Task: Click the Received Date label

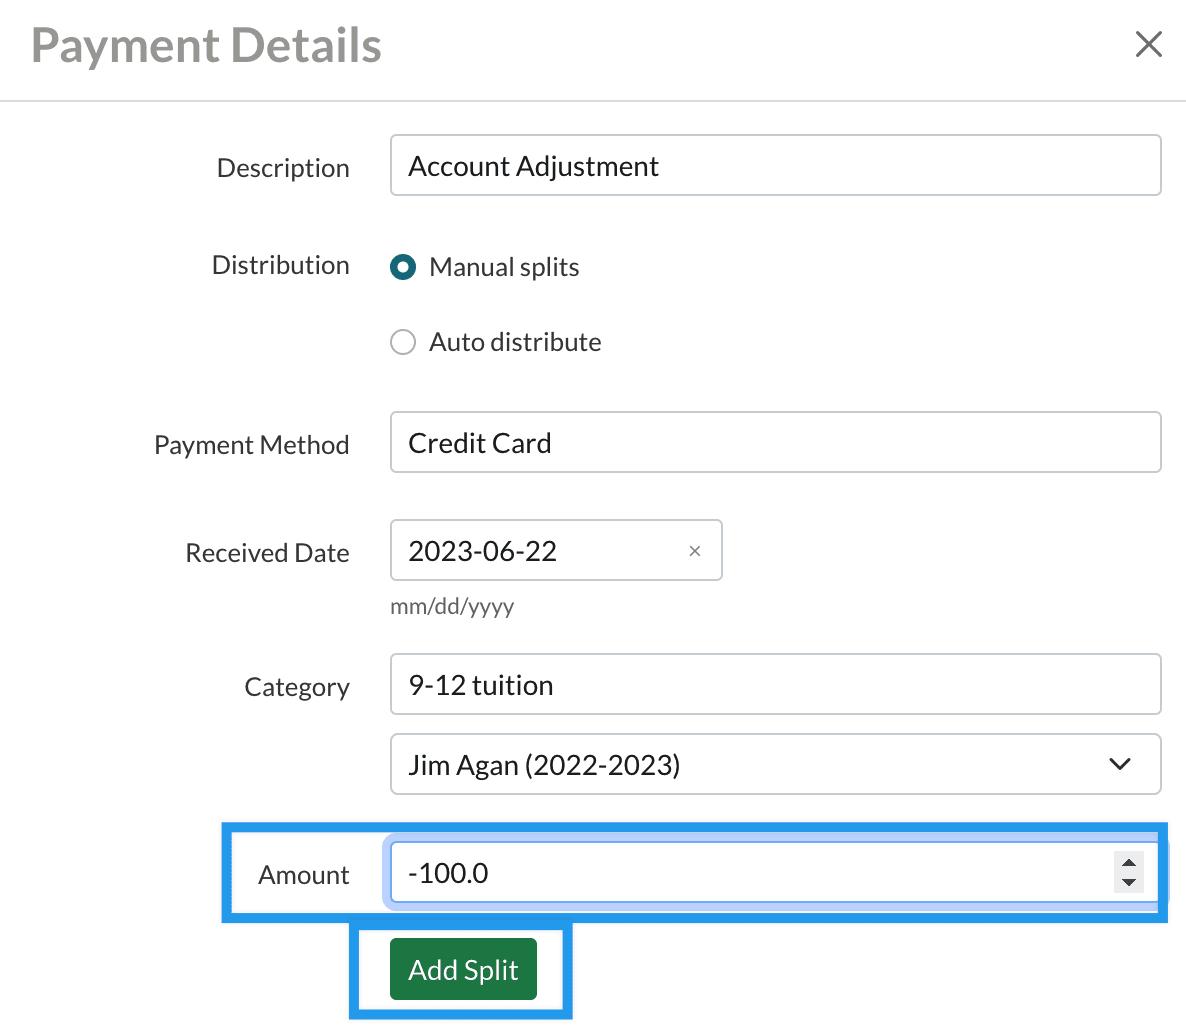Action: point(267,553)
